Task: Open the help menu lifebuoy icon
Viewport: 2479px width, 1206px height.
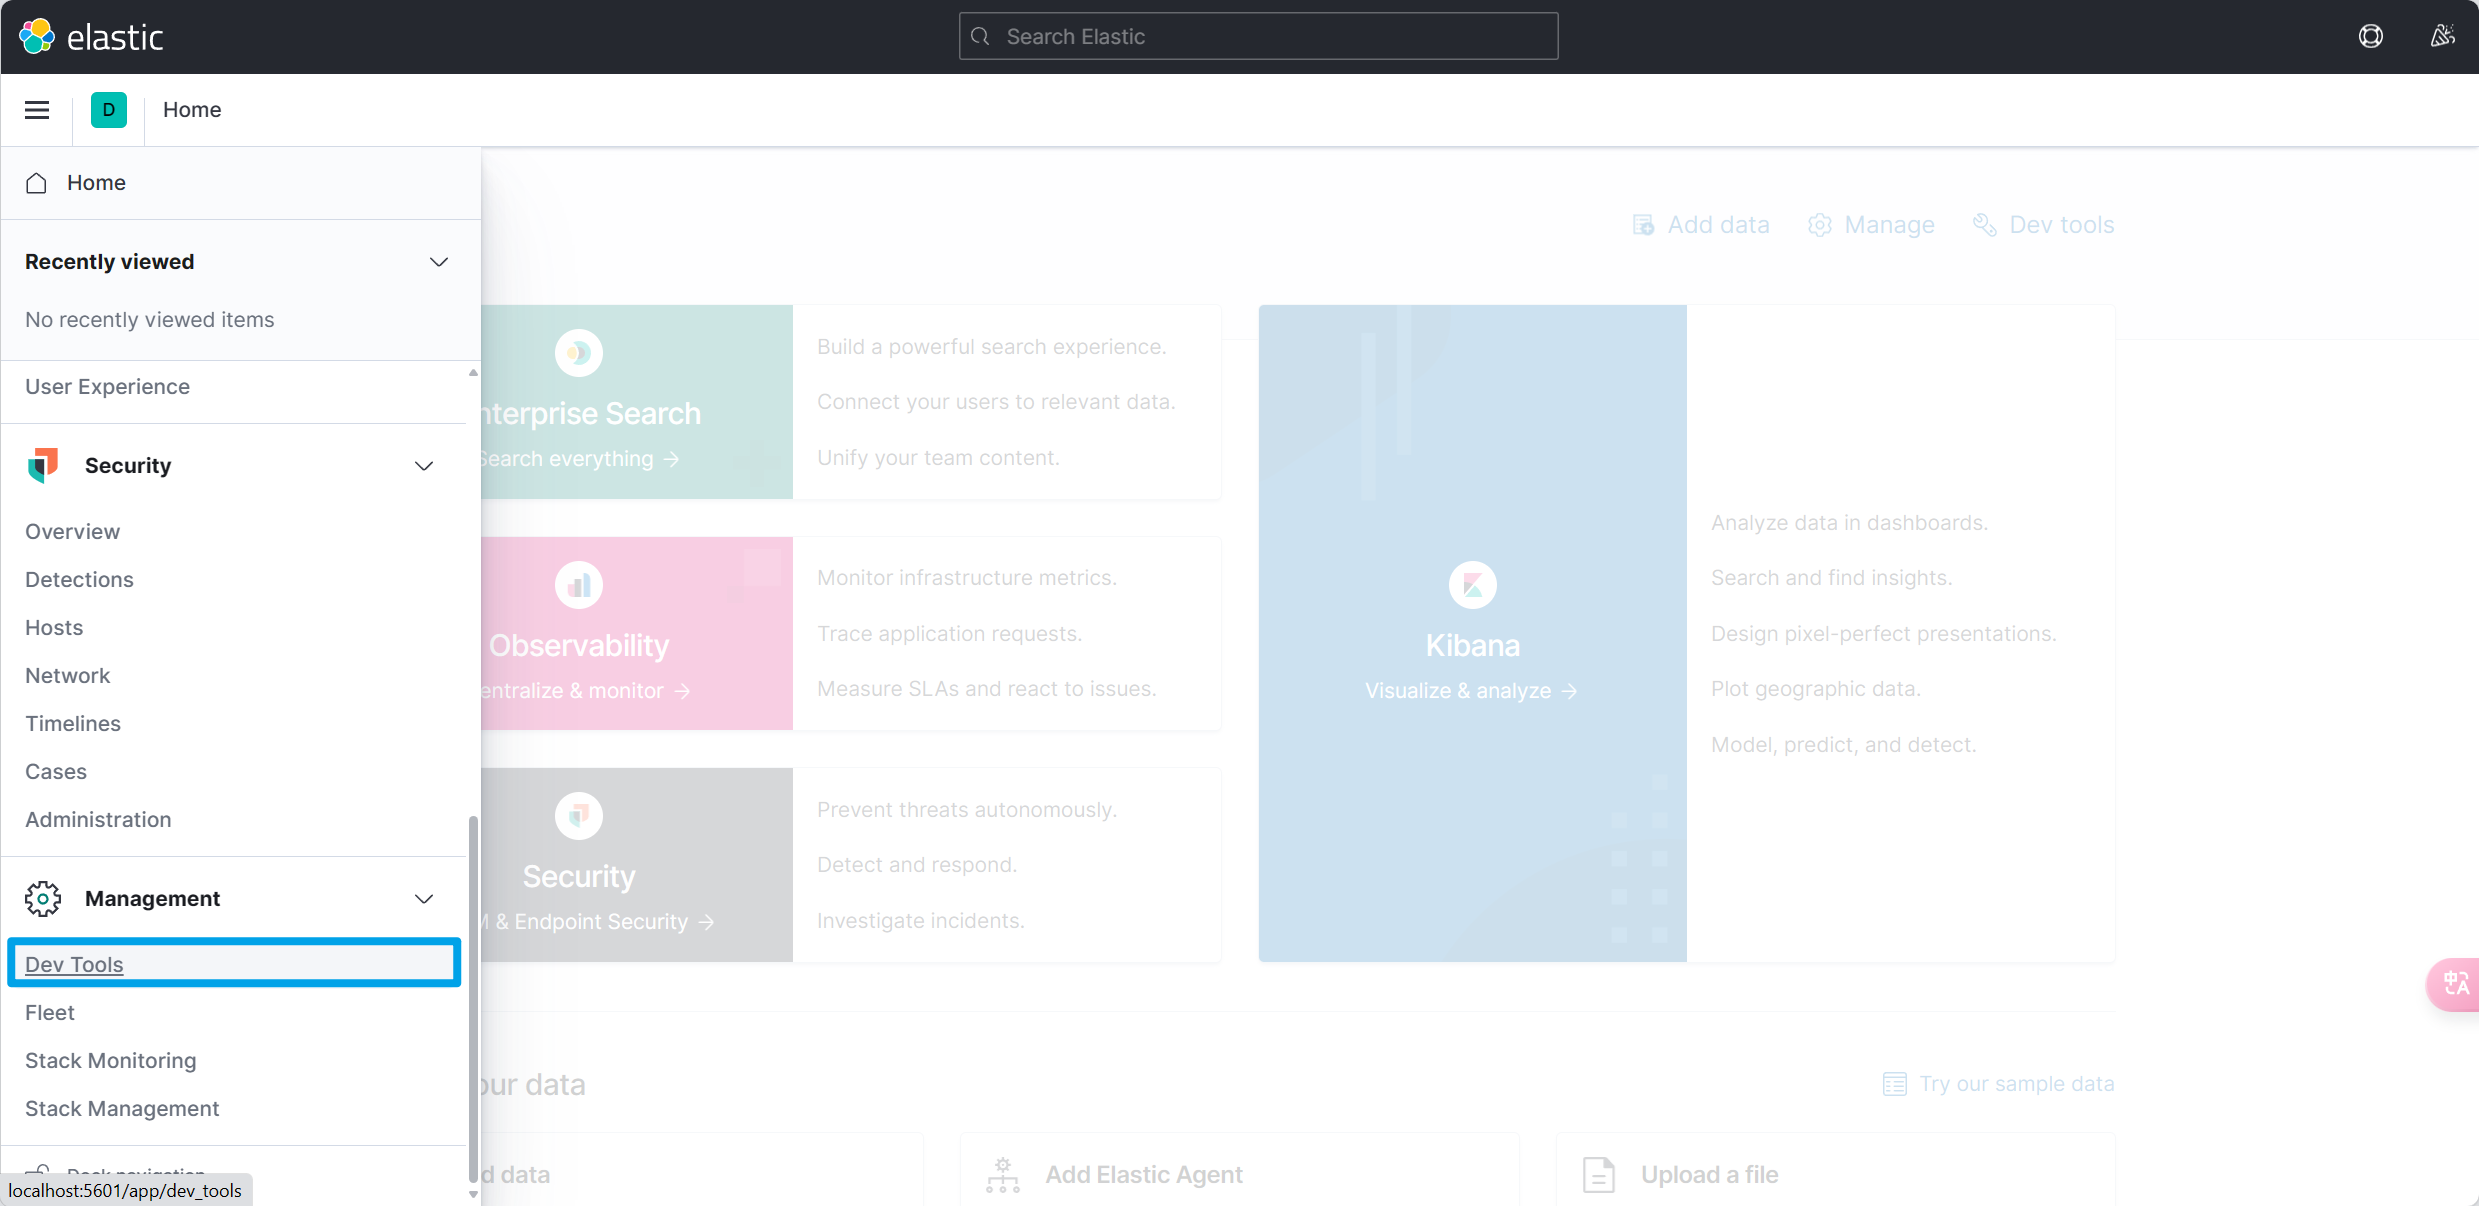Action: (2370, 36)
